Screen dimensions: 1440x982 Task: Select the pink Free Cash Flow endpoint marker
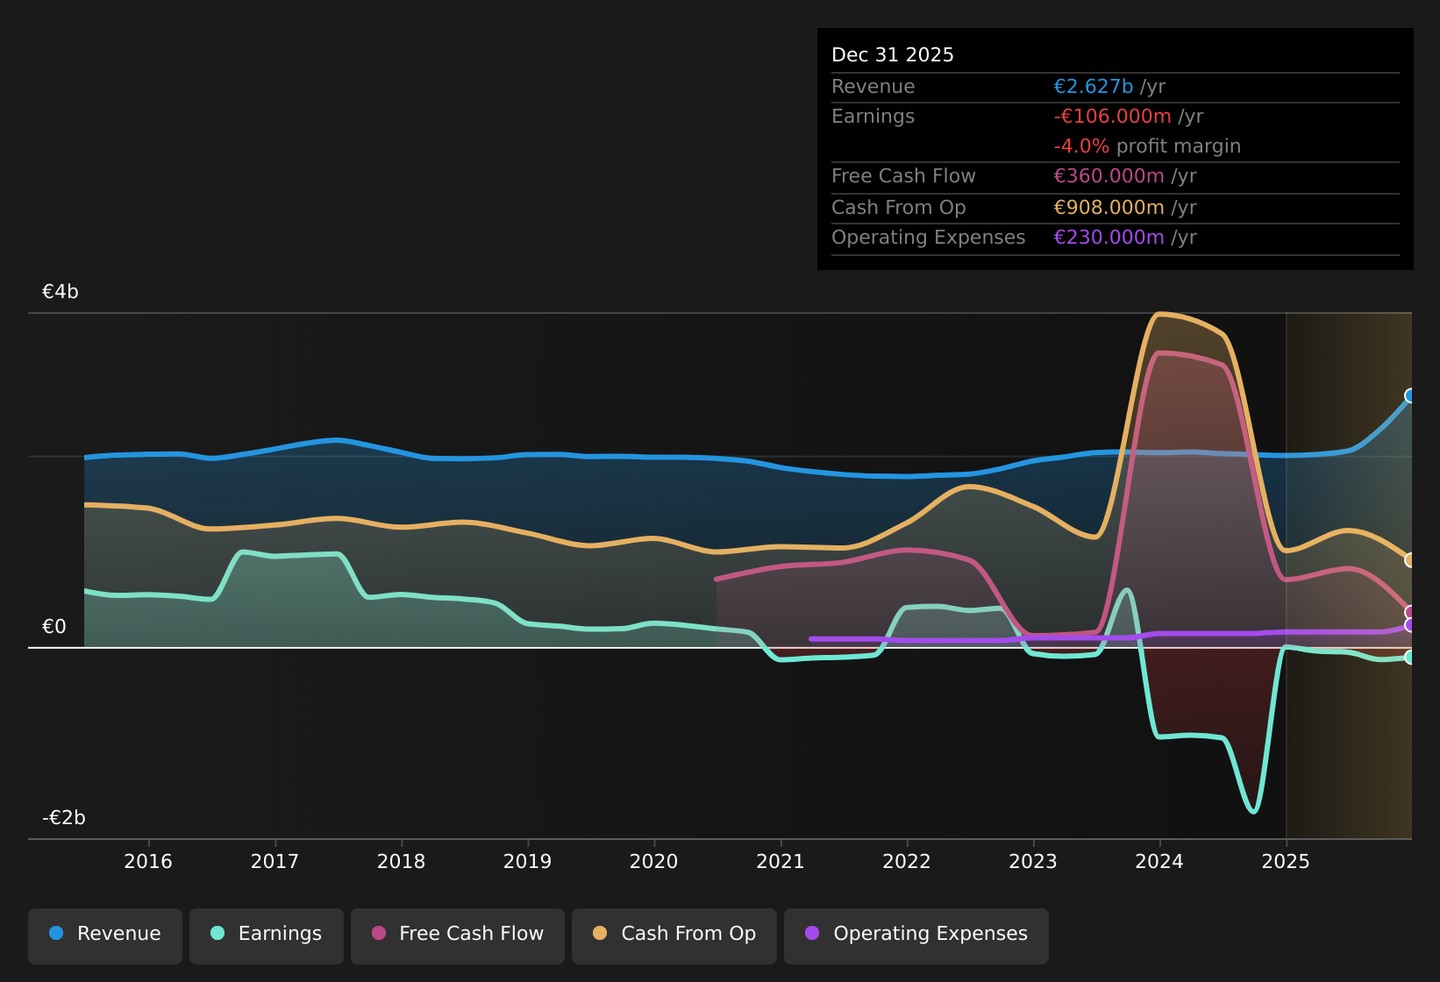click(x=1410, y=612)
